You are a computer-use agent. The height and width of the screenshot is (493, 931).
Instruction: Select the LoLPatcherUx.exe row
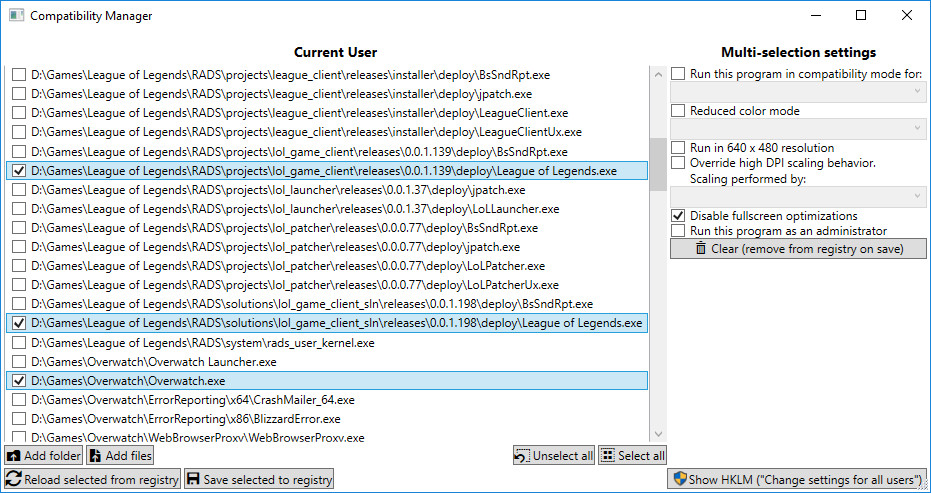pyautogui.click(x=327, y=285)
